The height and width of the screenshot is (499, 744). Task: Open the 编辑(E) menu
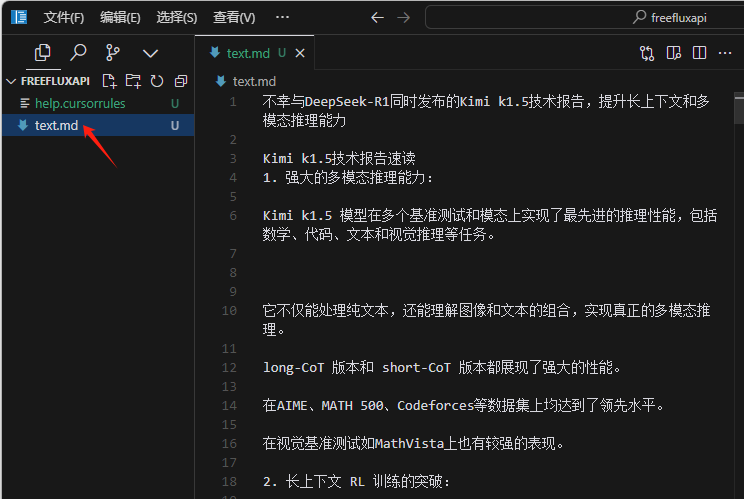pos(120,18)
